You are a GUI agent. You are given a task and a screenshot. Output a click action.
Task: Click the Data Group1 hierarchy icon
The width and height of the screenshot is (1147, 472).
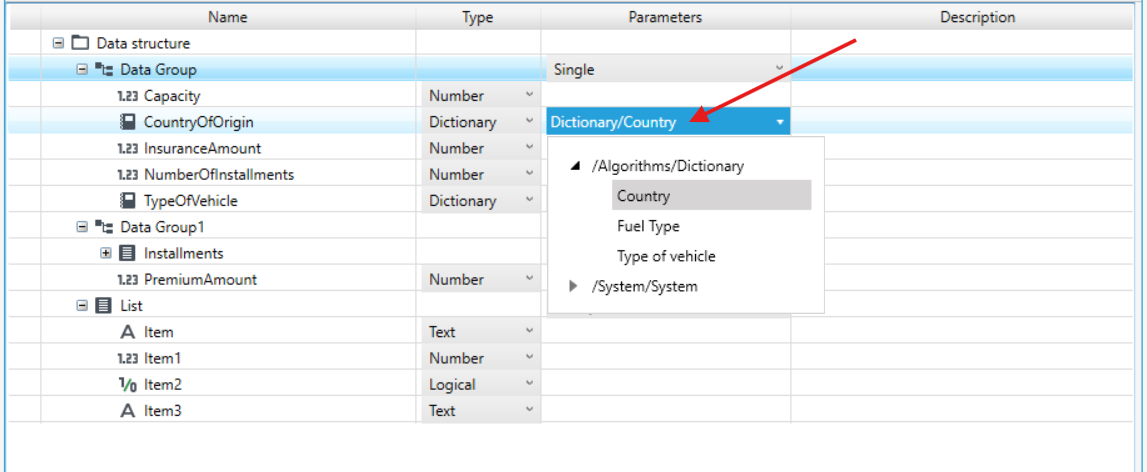click(103, 228)
